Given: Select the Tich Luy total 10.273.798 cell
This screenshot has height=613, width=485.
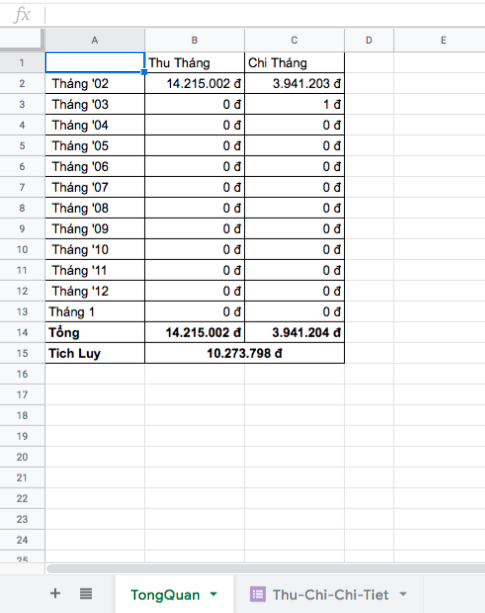Looking at the screenshot, I should [x=244, y=353].
